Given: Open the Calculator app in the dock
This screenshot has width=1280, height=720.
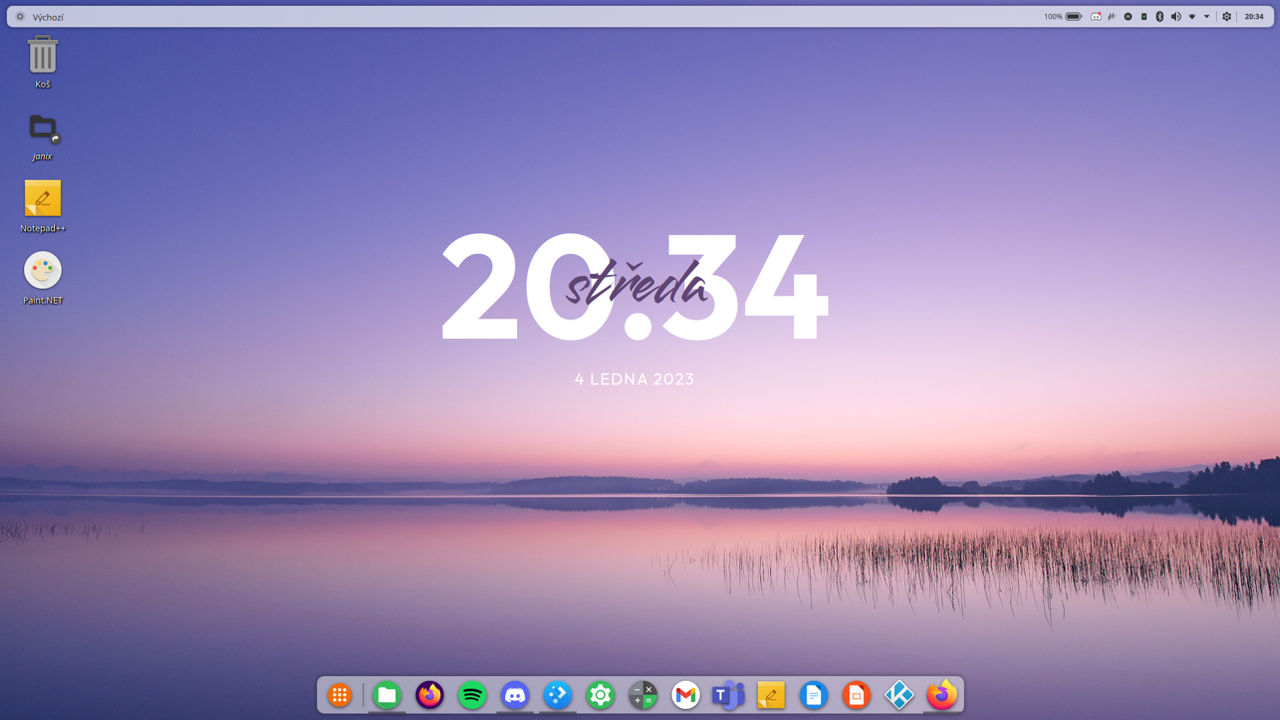Looking at the screenshot, I should [643, 695].
